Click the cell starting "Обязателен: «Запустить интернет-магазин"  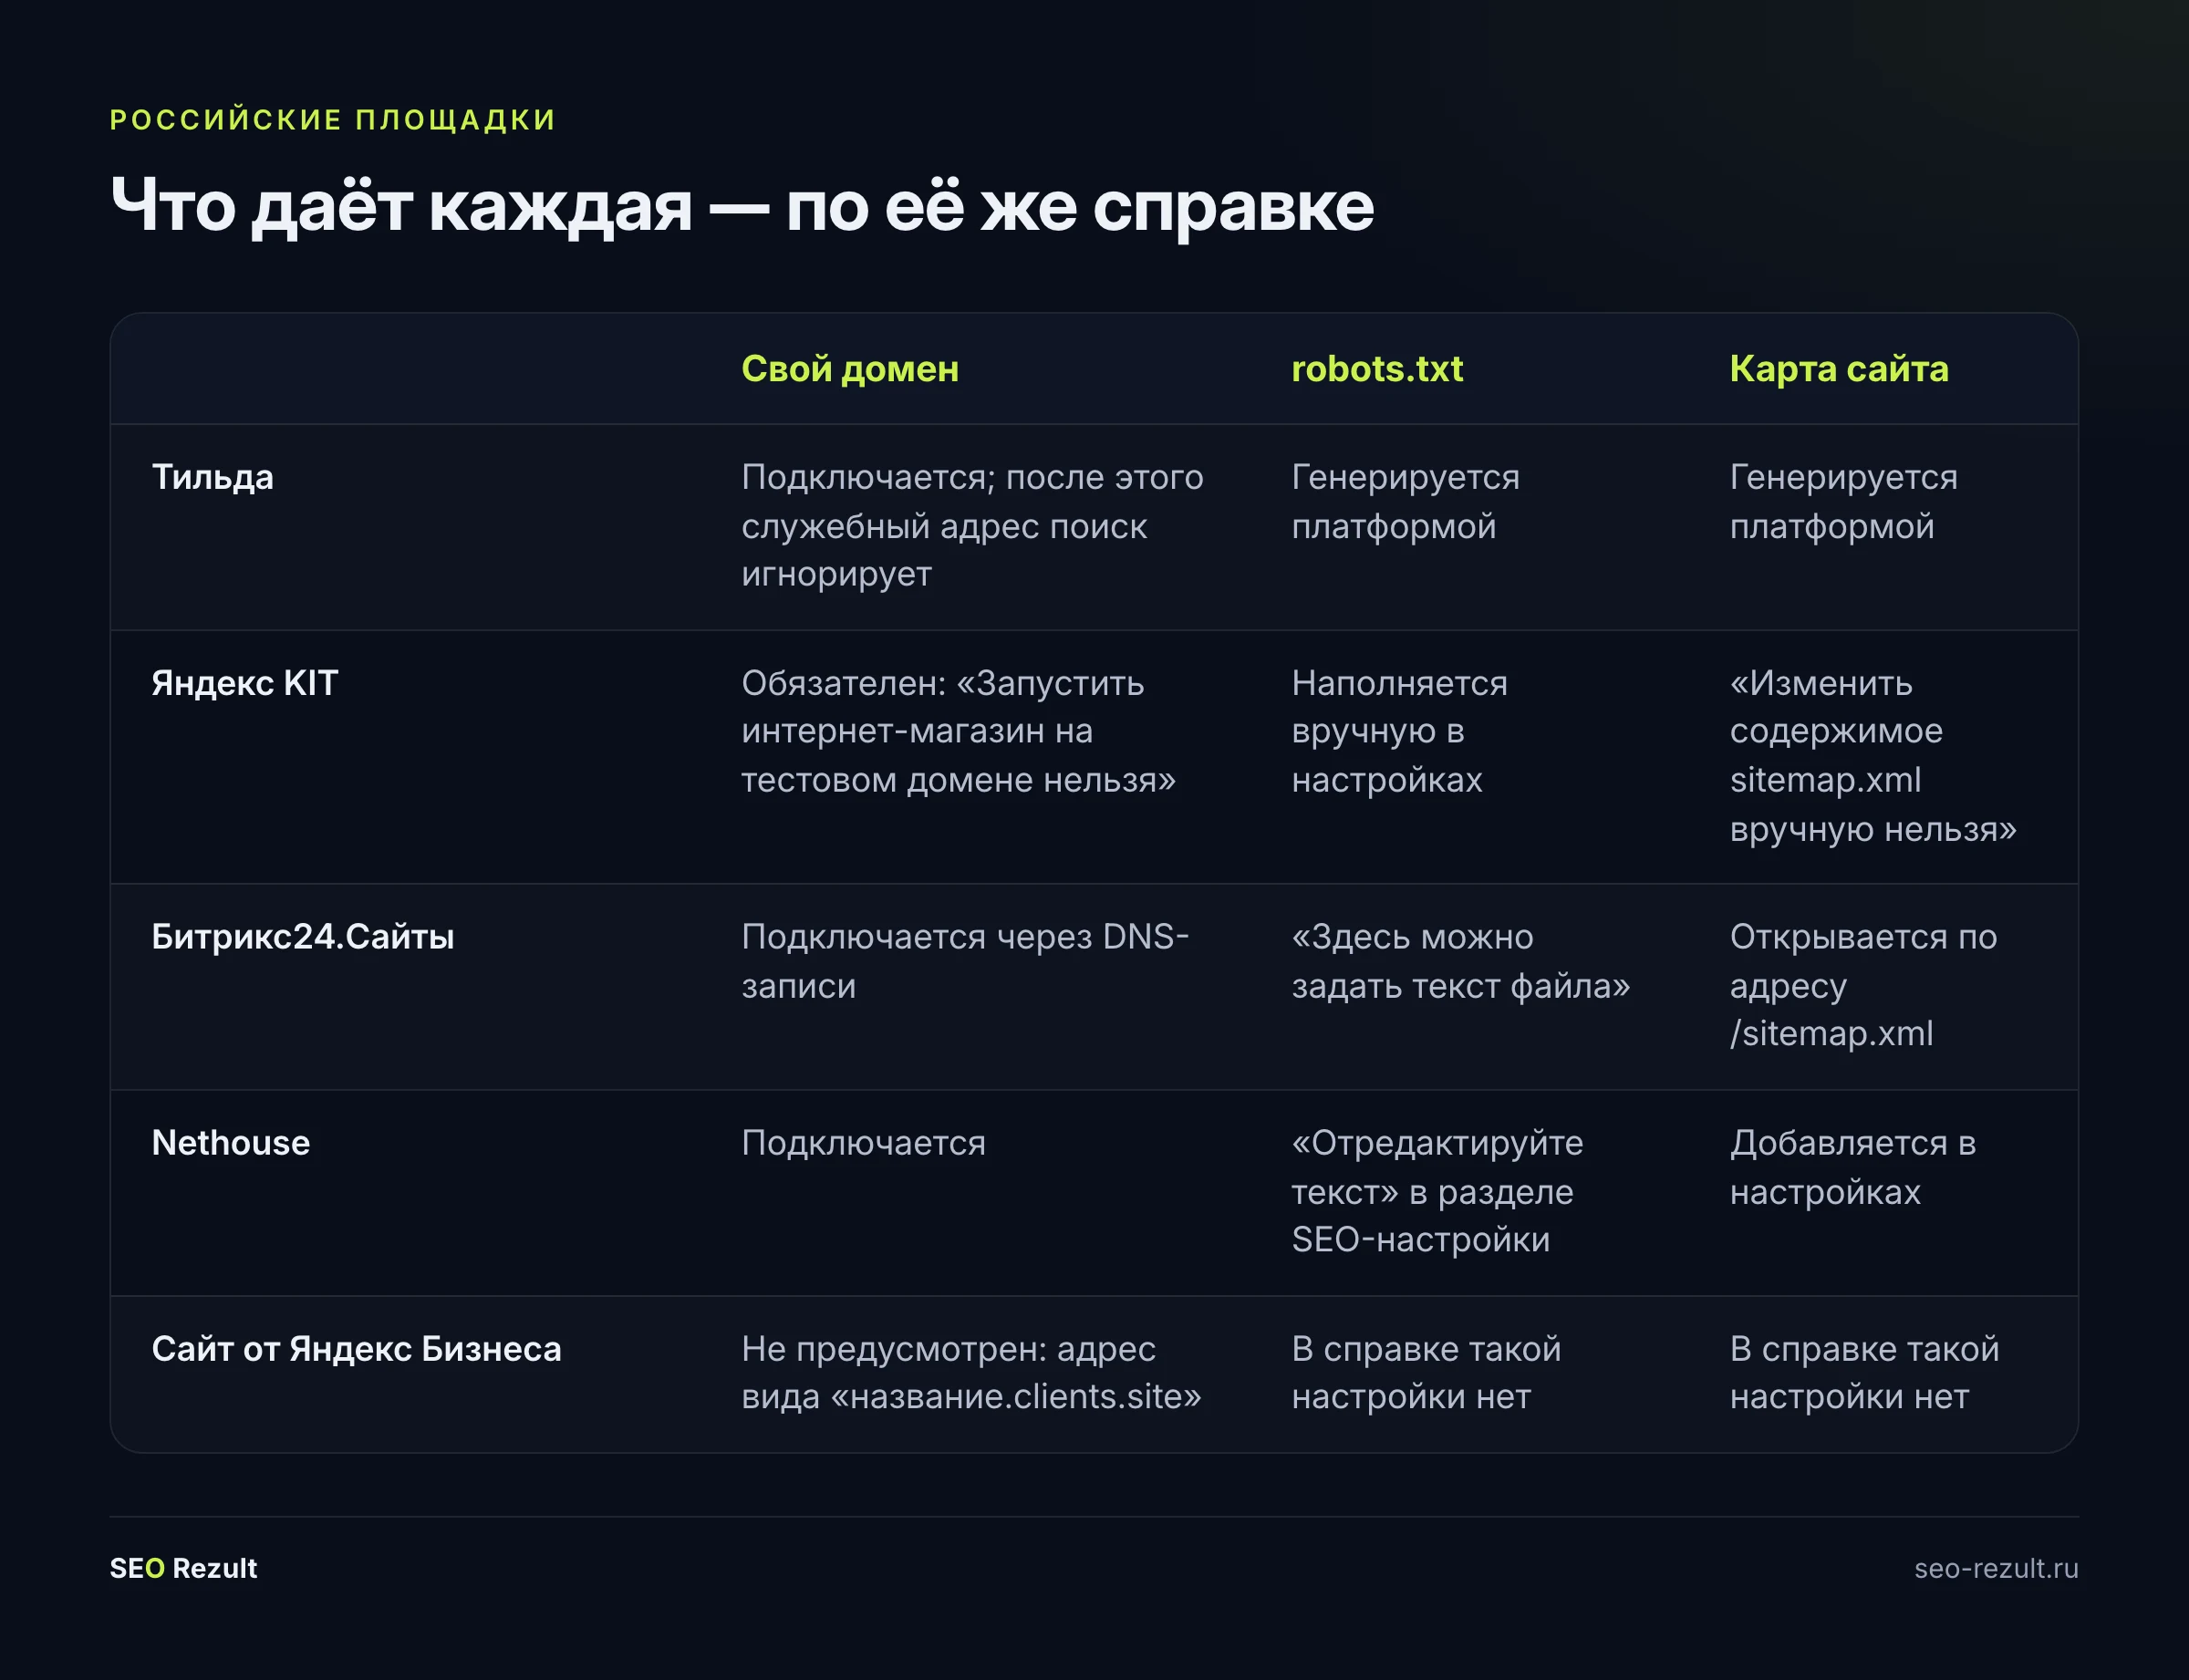click(959, 731)
